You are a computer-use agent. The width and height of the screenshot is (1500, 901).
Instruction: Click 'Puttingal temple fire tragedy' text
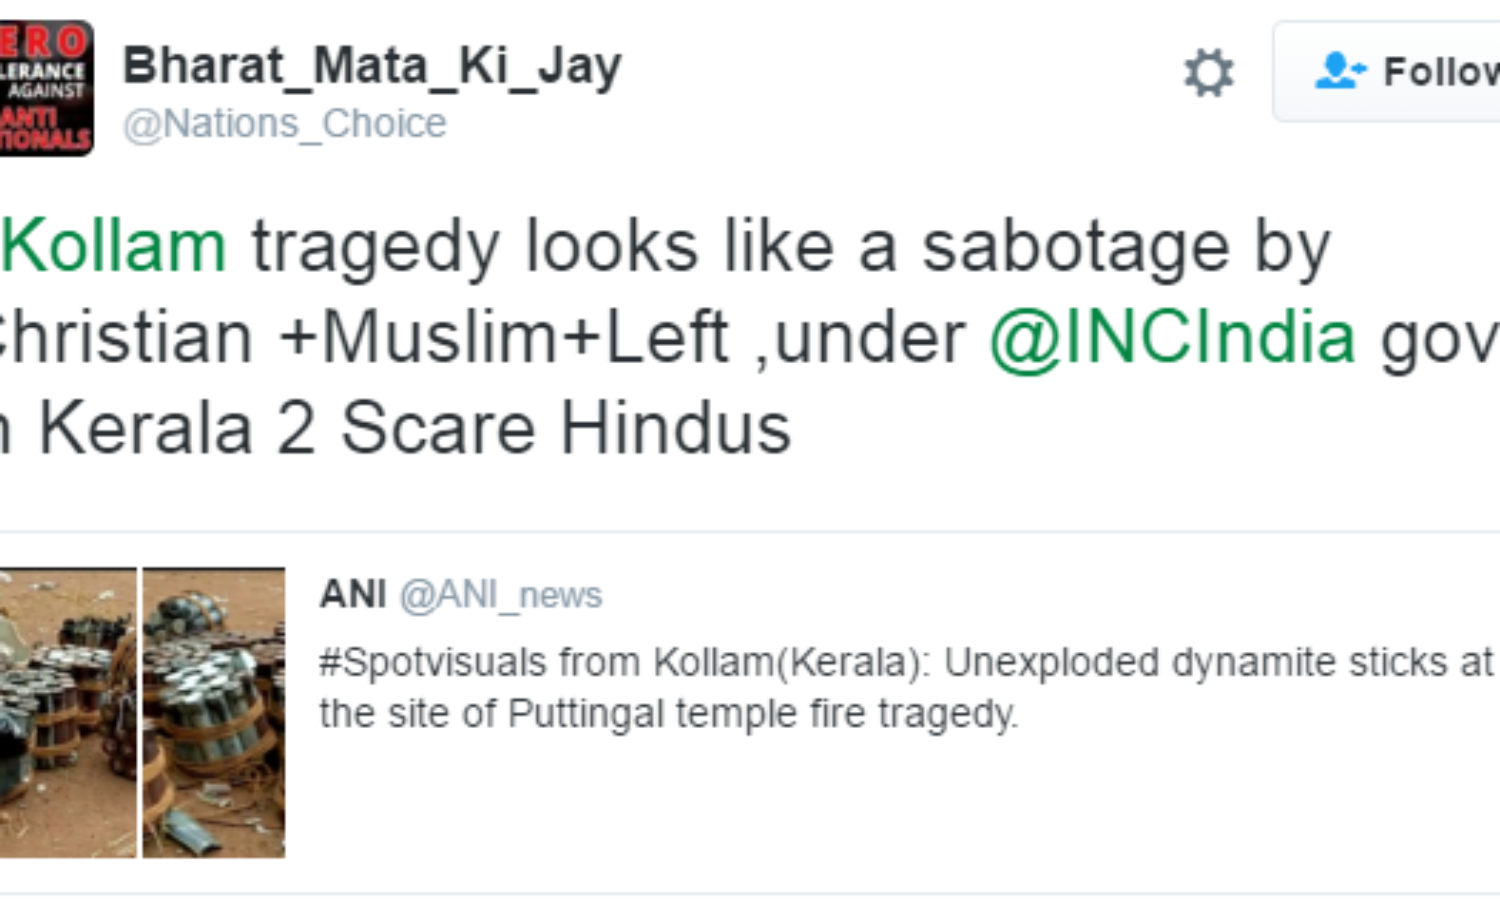point(763,714)
